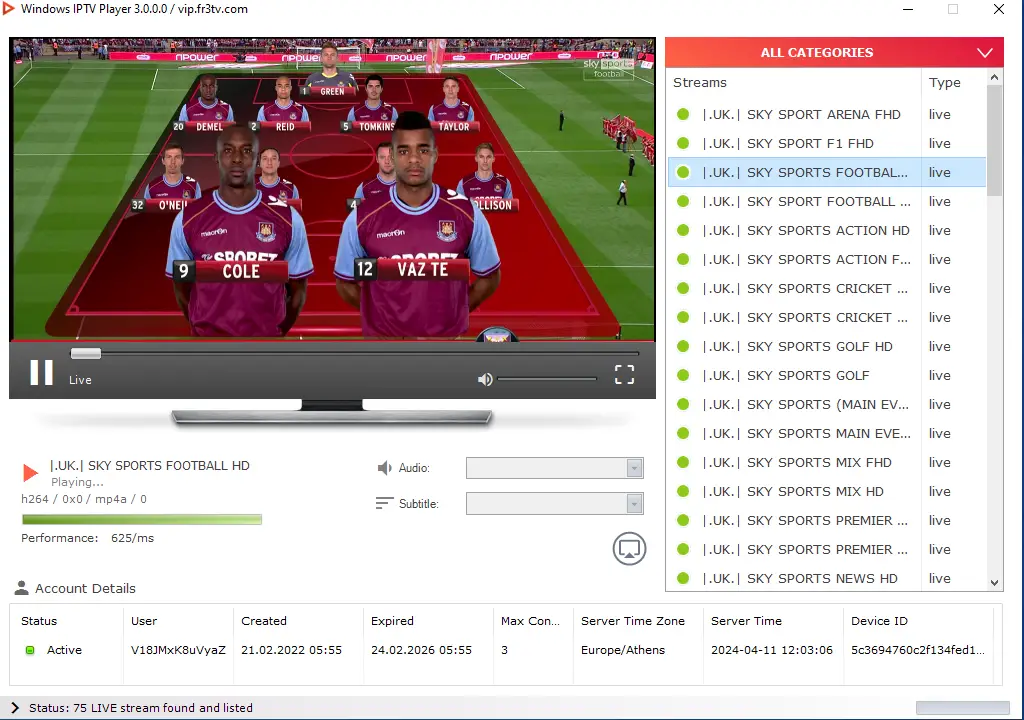Expand the status bar chevron
Screen dimensions: 1024x720
coord(15,708)
